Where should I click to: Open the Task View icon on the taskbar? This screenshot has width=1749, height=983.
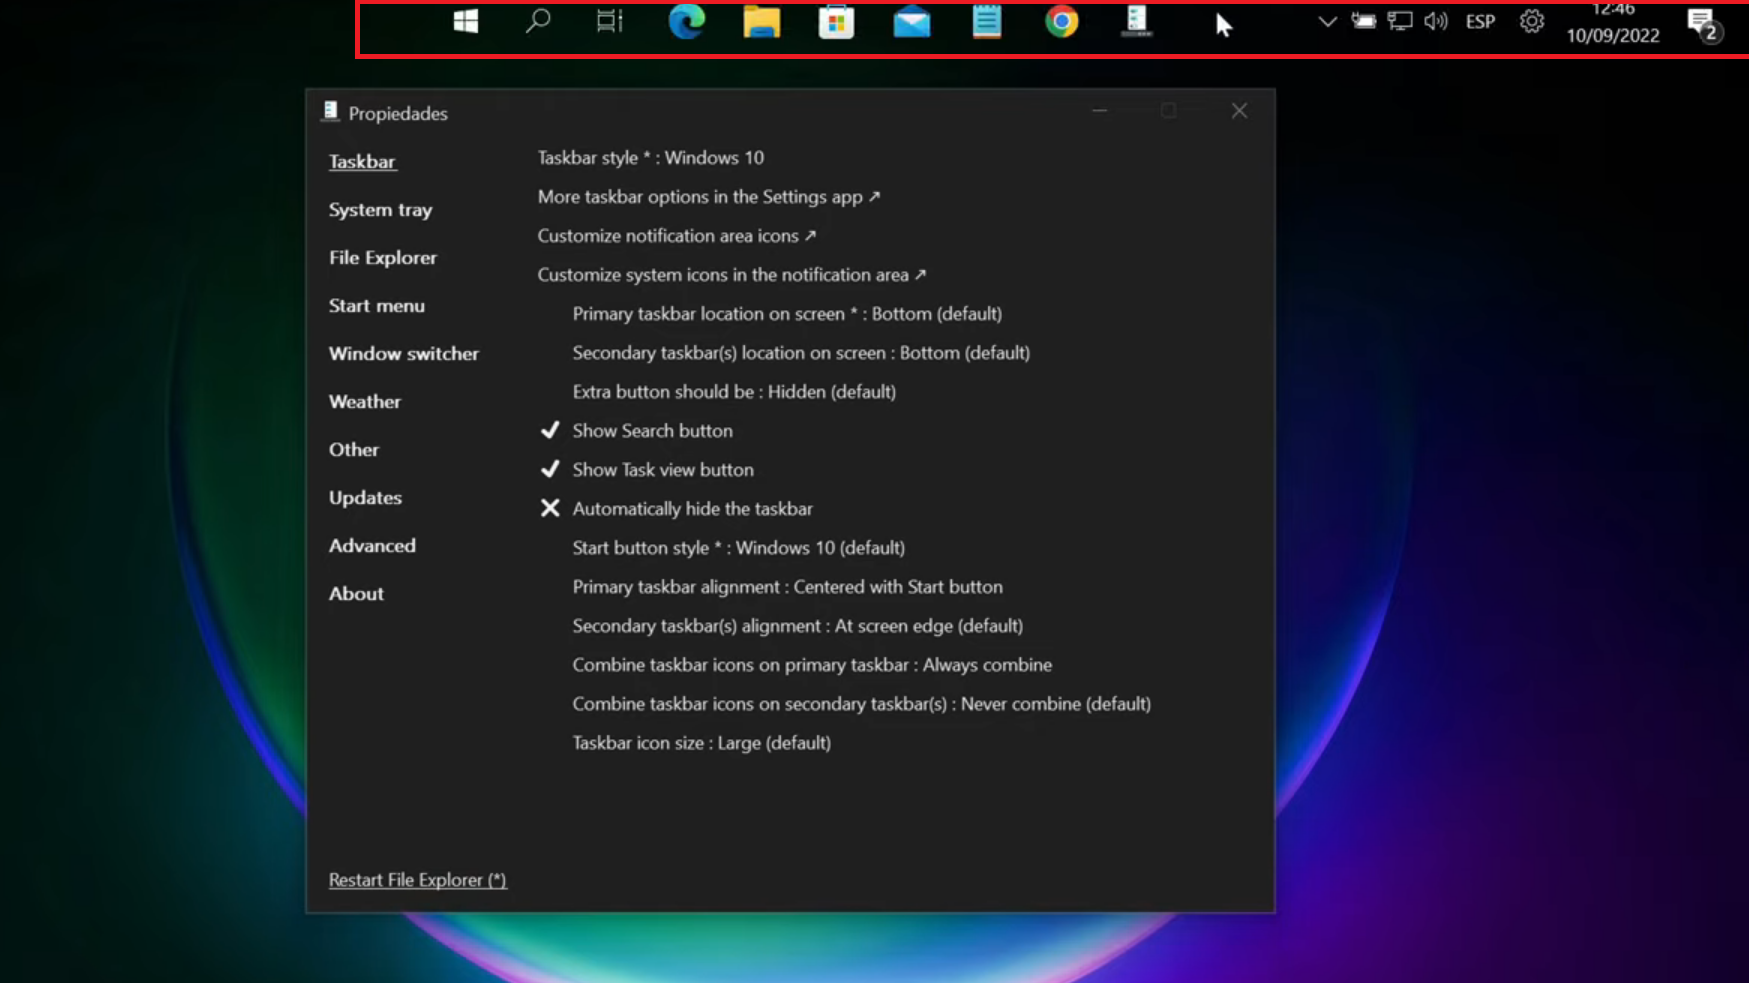click(x=609, y=21)
